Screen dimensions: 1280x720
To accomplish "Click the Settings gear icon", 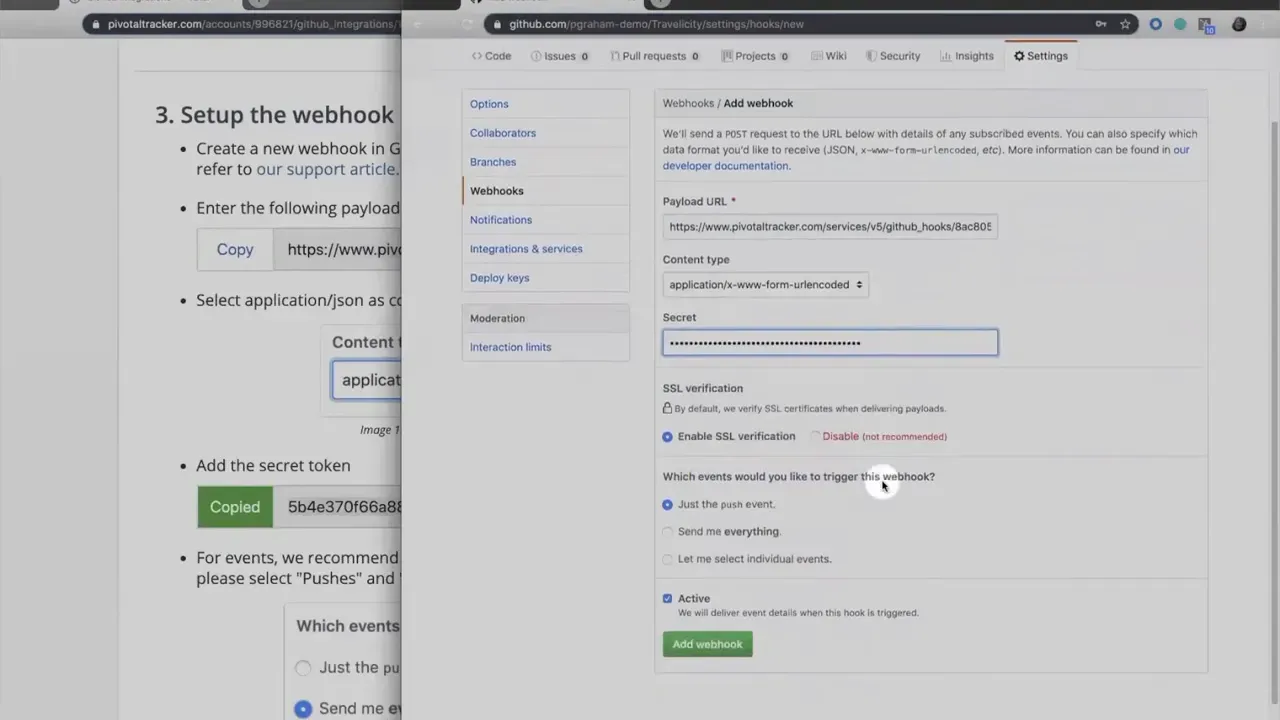I will point(1020,56).
